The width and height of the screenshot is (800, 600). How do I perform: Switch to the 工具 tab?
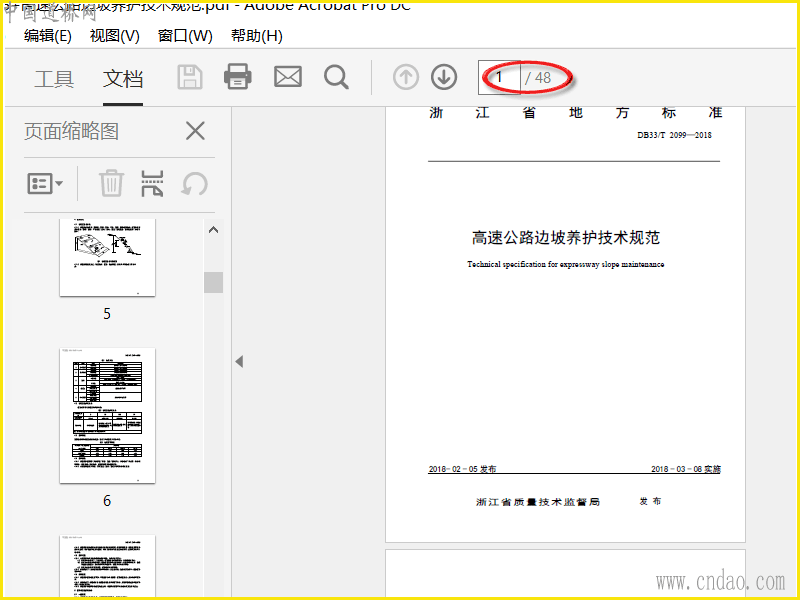(54, 79)
